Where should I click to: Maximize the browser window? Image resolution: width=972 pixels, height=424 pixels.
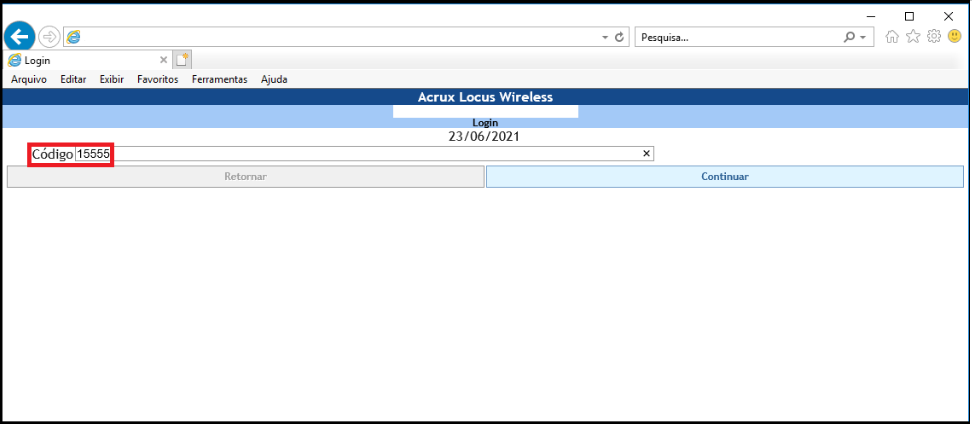909,16
